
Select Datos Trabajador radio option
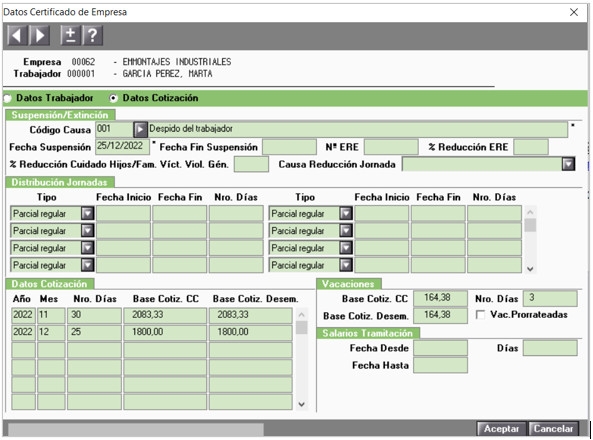coord(7,98)
